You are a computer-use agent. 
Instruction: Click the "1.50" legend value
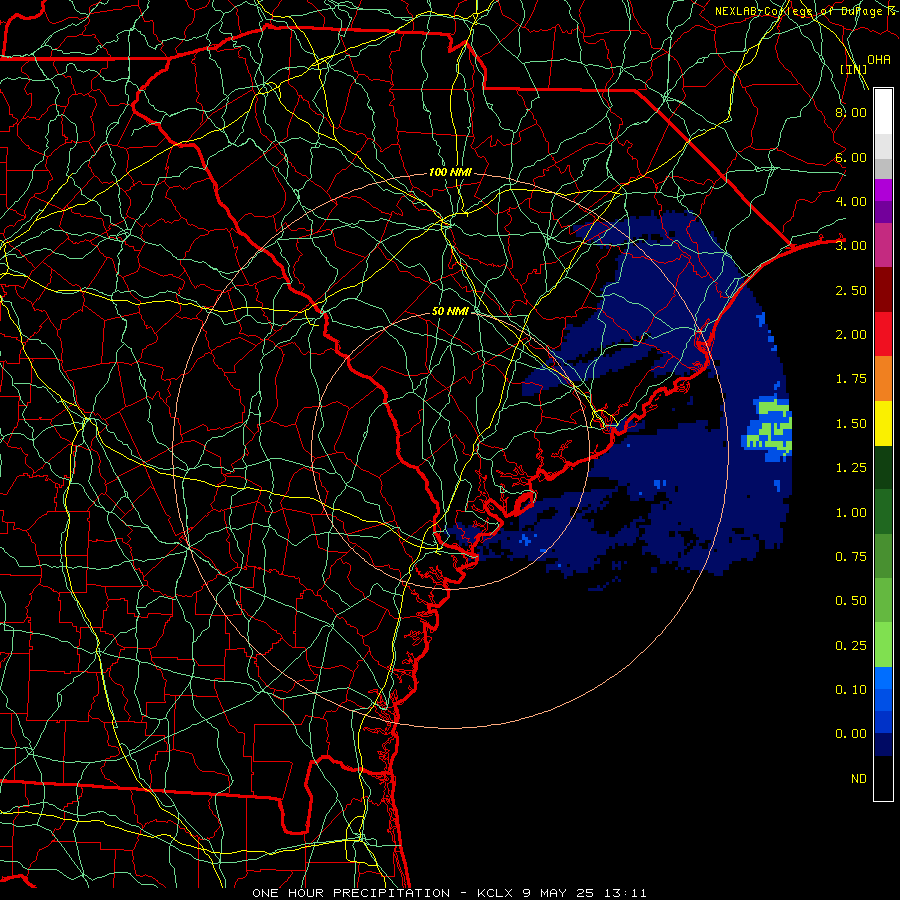(851, 424)
